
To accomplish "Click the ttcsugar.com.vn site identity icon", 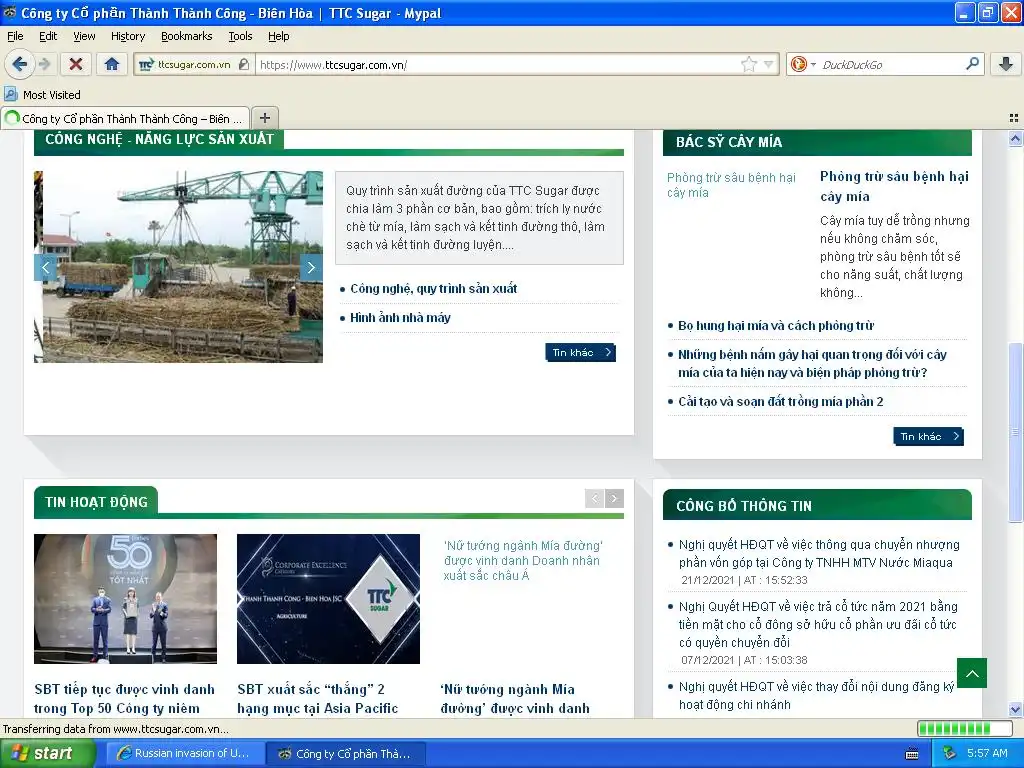I will [x=193, y=64].
